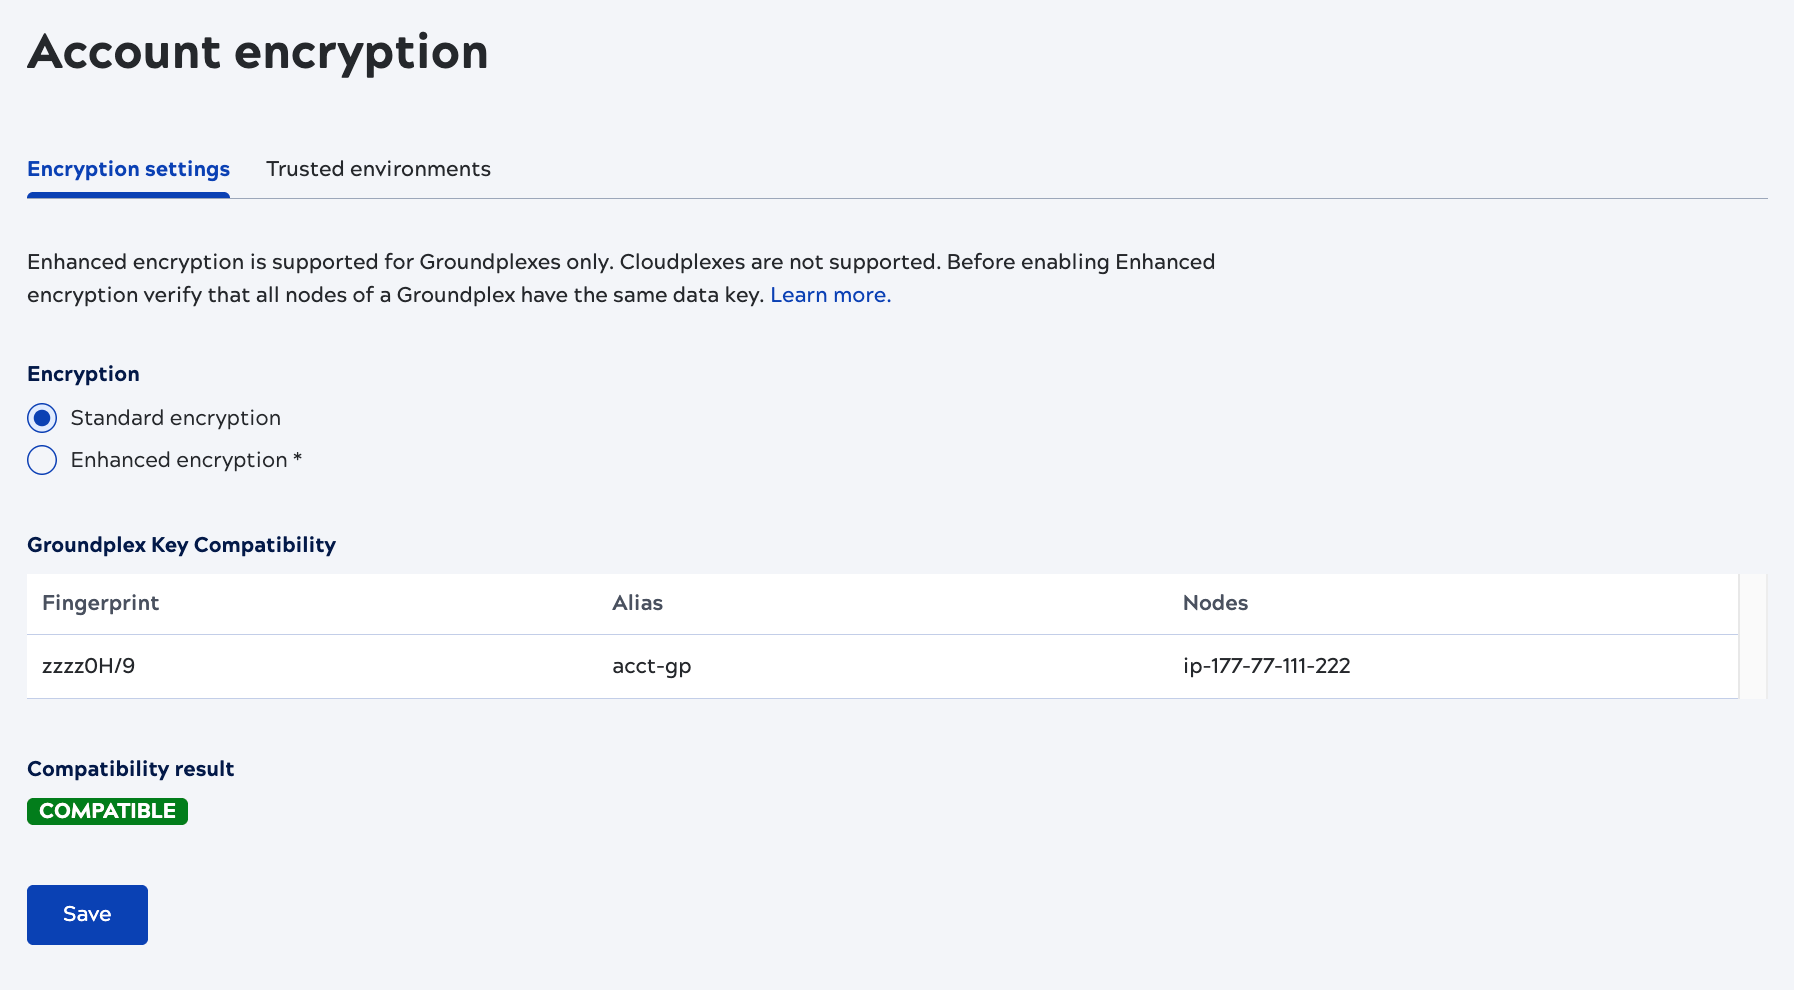Viewport: 1794px width, 990px height.
Task: Click the COMPATIBLE status badge
Action: click(x=107, y=811)
